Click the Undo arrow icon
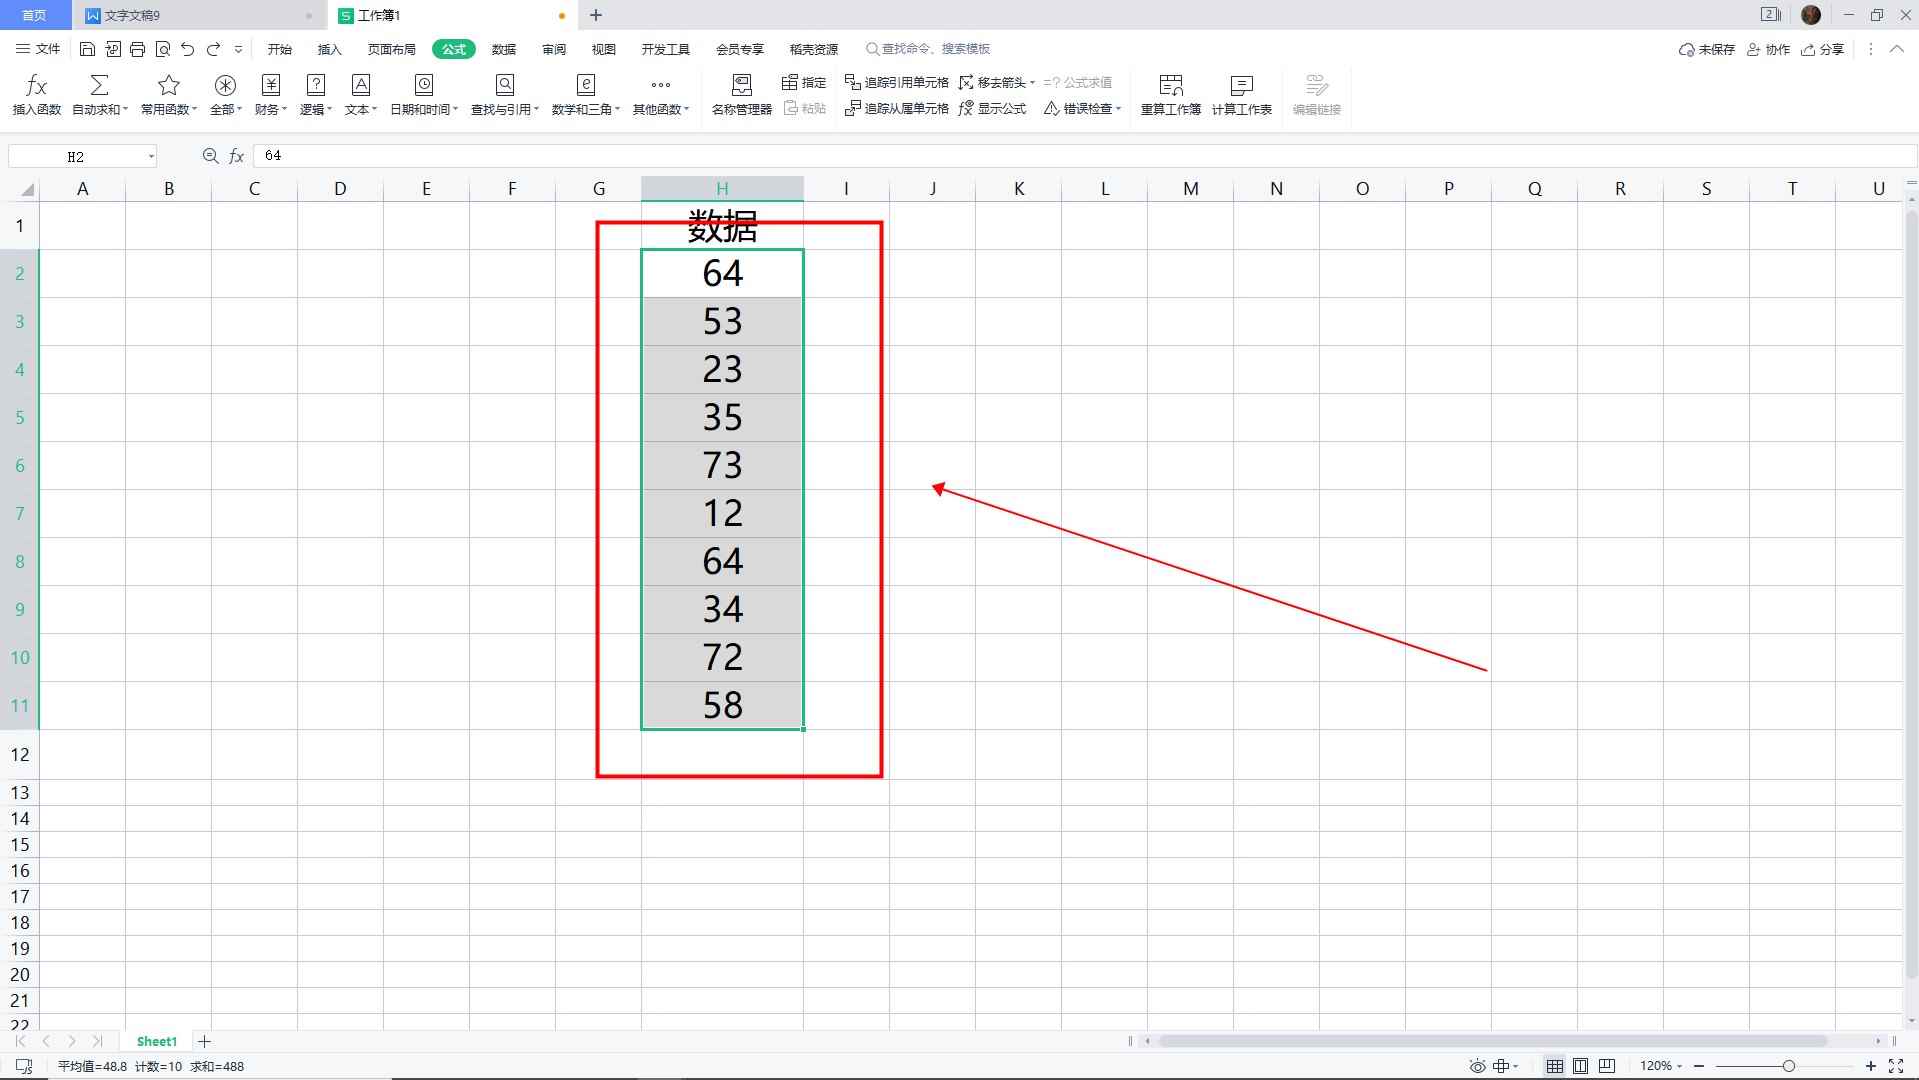Image resolution: width=1919 pixels, height=1080 pixels. [x=187, y=49]
